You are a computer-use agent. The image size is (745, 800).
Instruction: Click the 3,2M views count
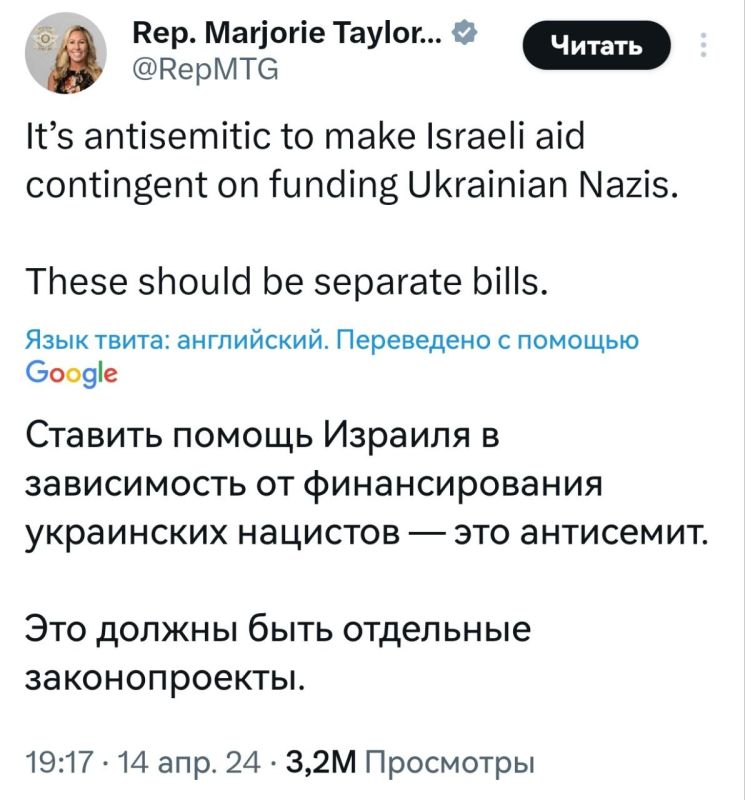click(x=321, y=763)
